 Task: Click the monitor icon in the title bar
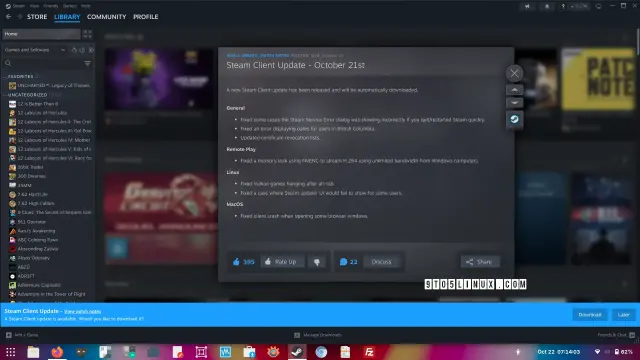599,6
